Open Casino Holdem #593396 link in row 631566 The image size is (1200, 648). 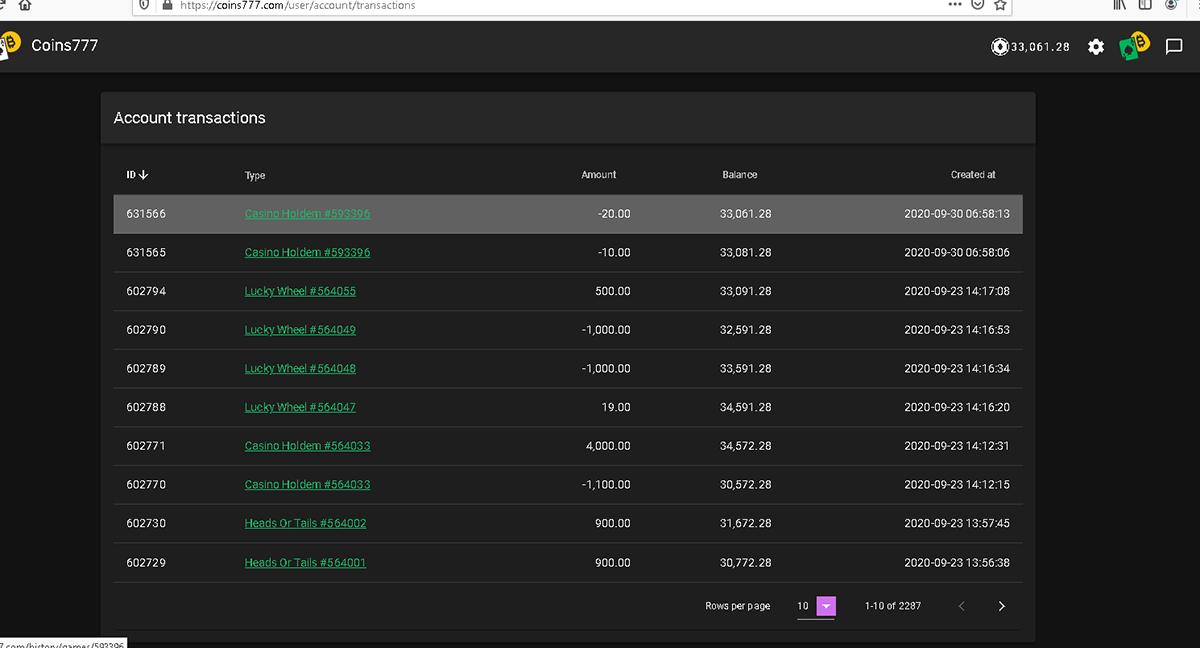tap(307, 214)
